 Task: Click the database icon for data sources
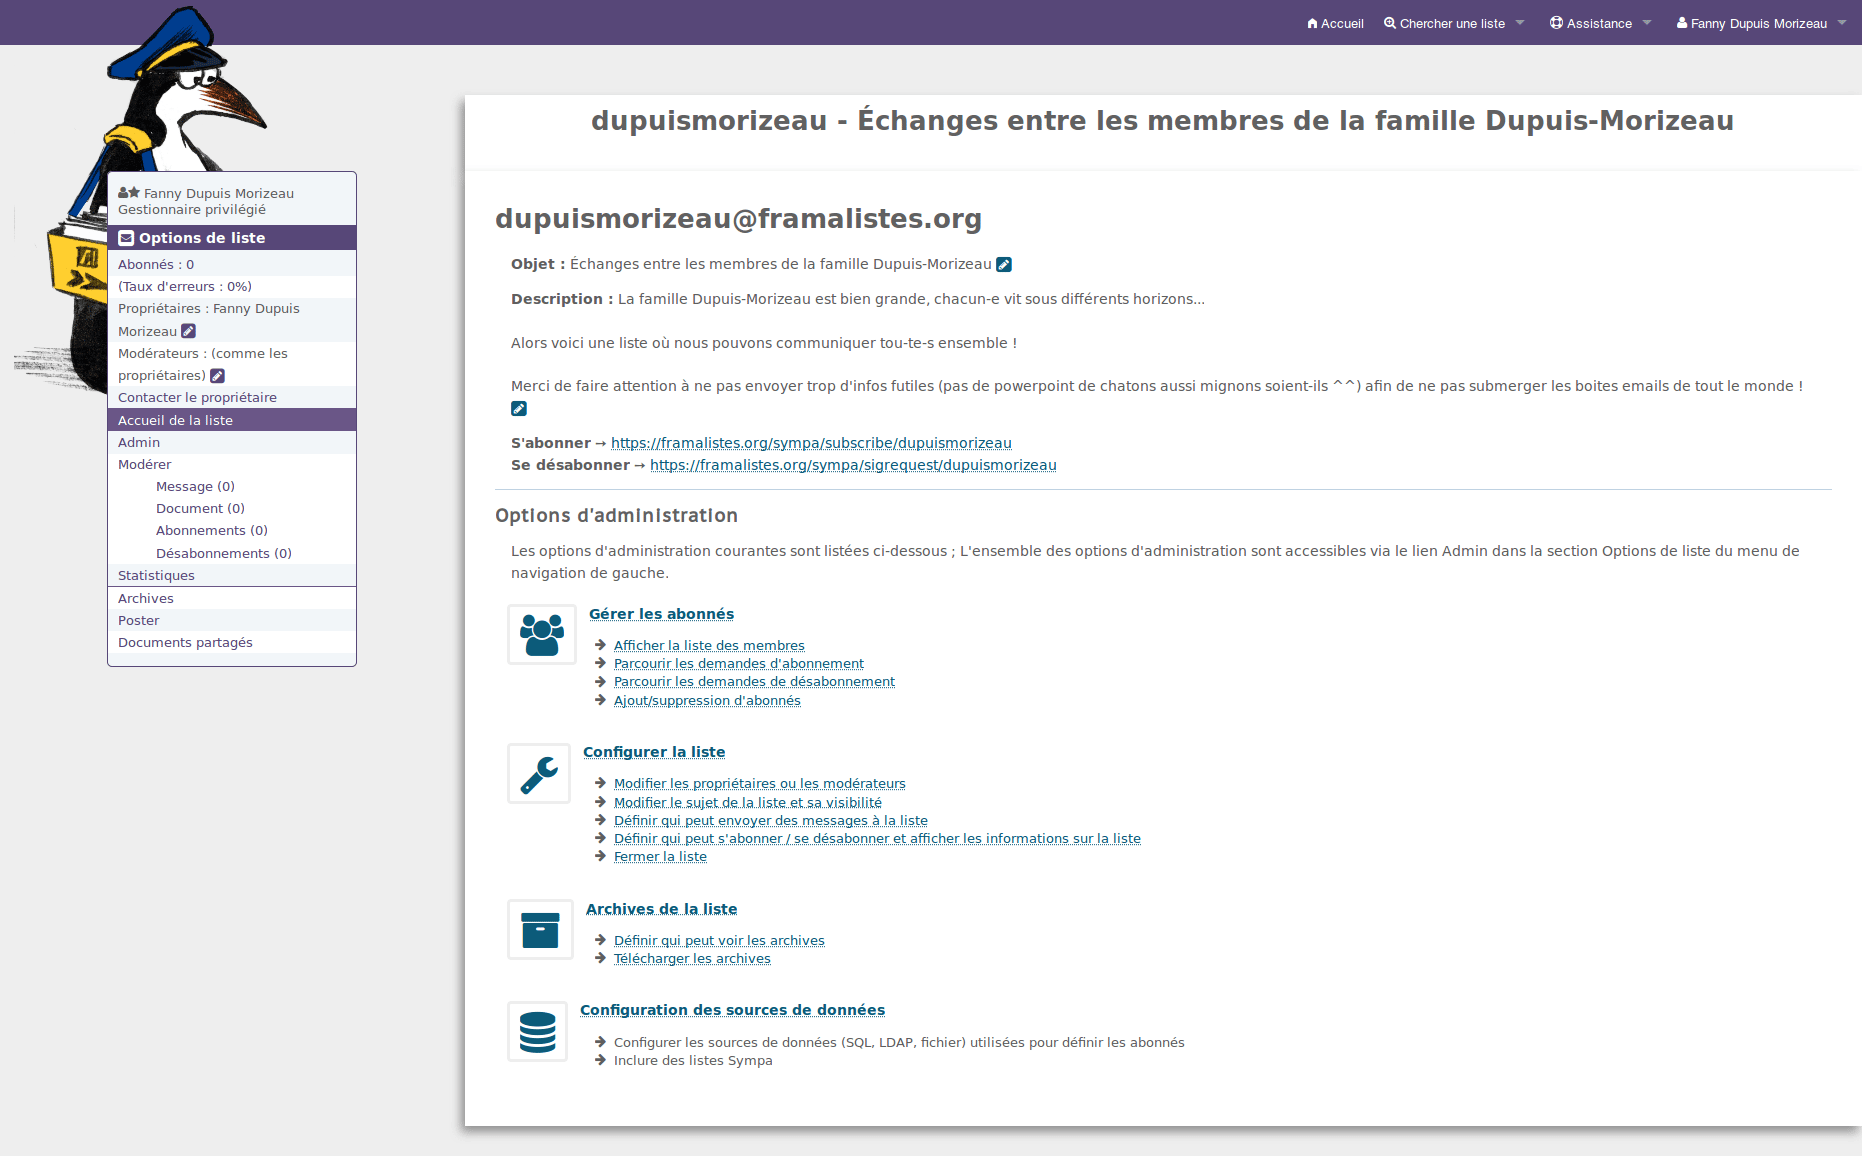(x=537, y=1032)
